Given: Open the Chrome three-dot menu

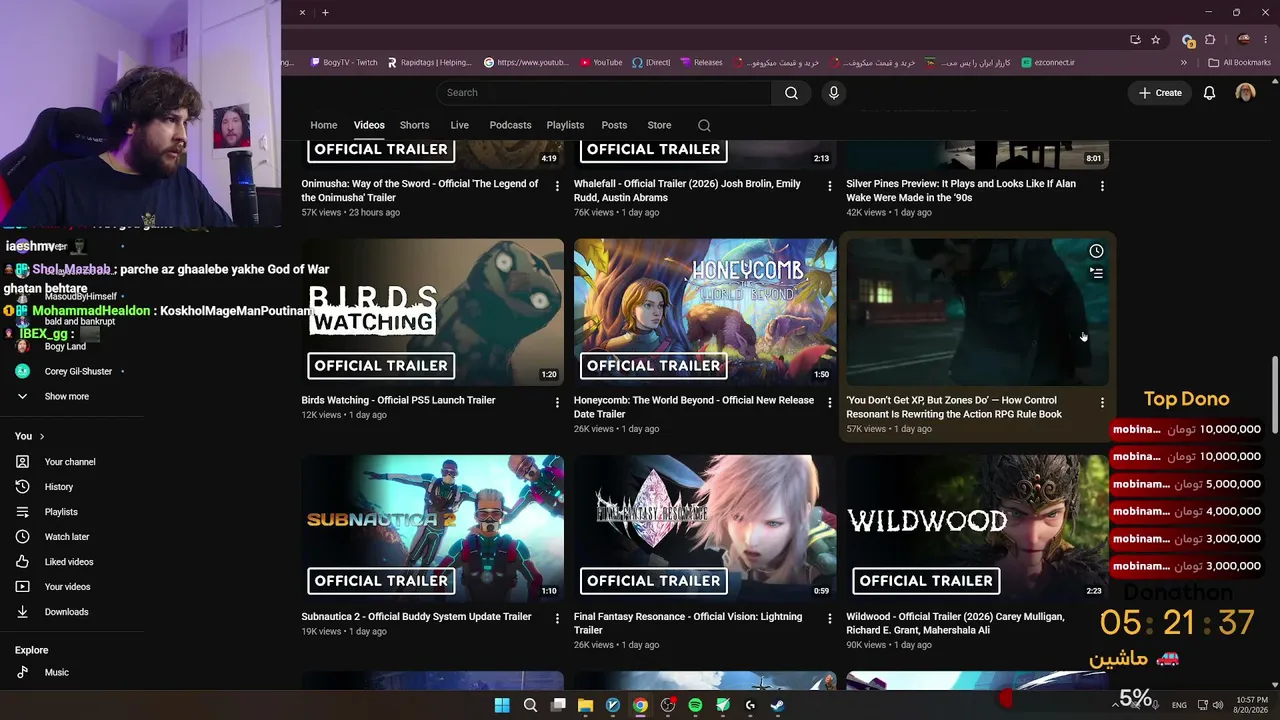Looking at the screenshot, I should point(1267,40).
